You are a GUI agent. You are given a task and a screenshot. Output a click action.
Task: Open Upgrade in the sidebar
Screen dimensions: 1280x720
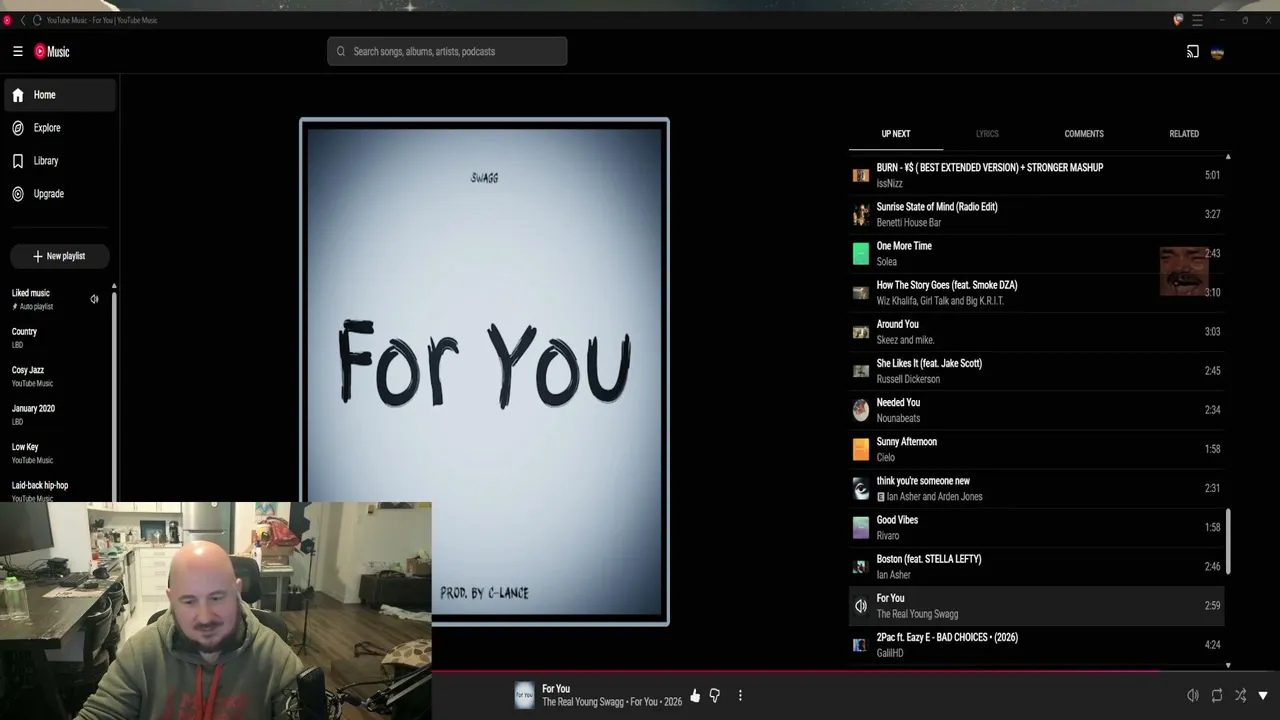click(x=60, y=194)
